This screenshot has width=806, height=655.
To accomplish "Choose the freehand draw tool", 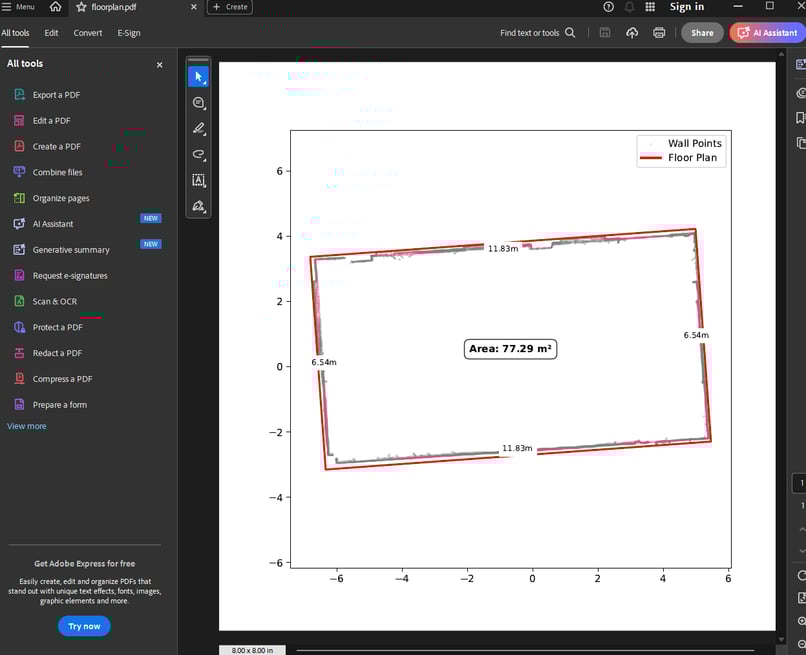I will pyautogui.click(x=198, y=154).
